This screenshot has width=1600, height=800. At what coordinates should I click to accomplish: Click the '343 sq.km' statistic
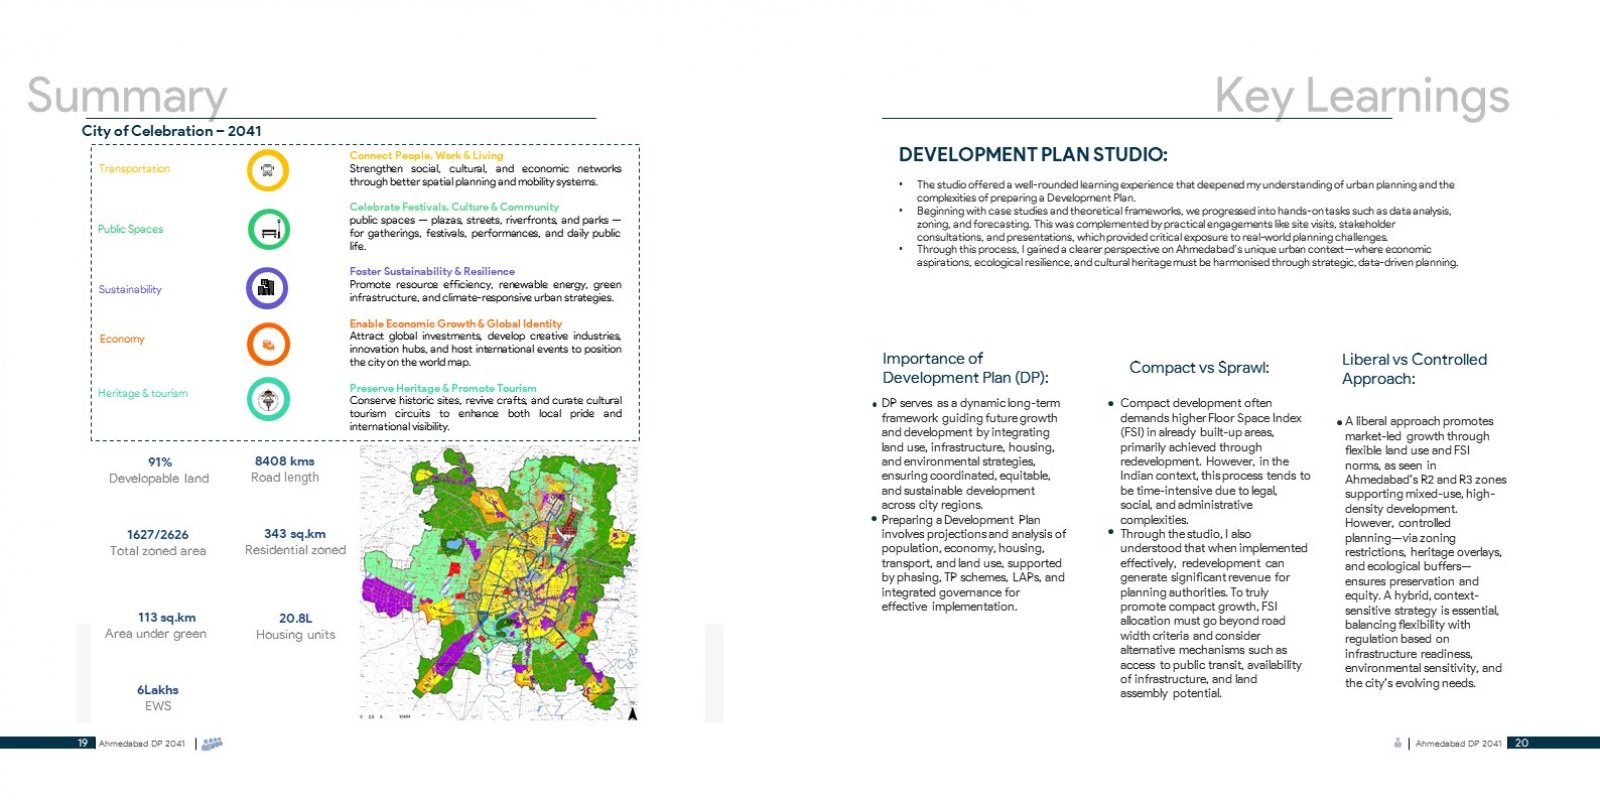(x=295, y=534)
